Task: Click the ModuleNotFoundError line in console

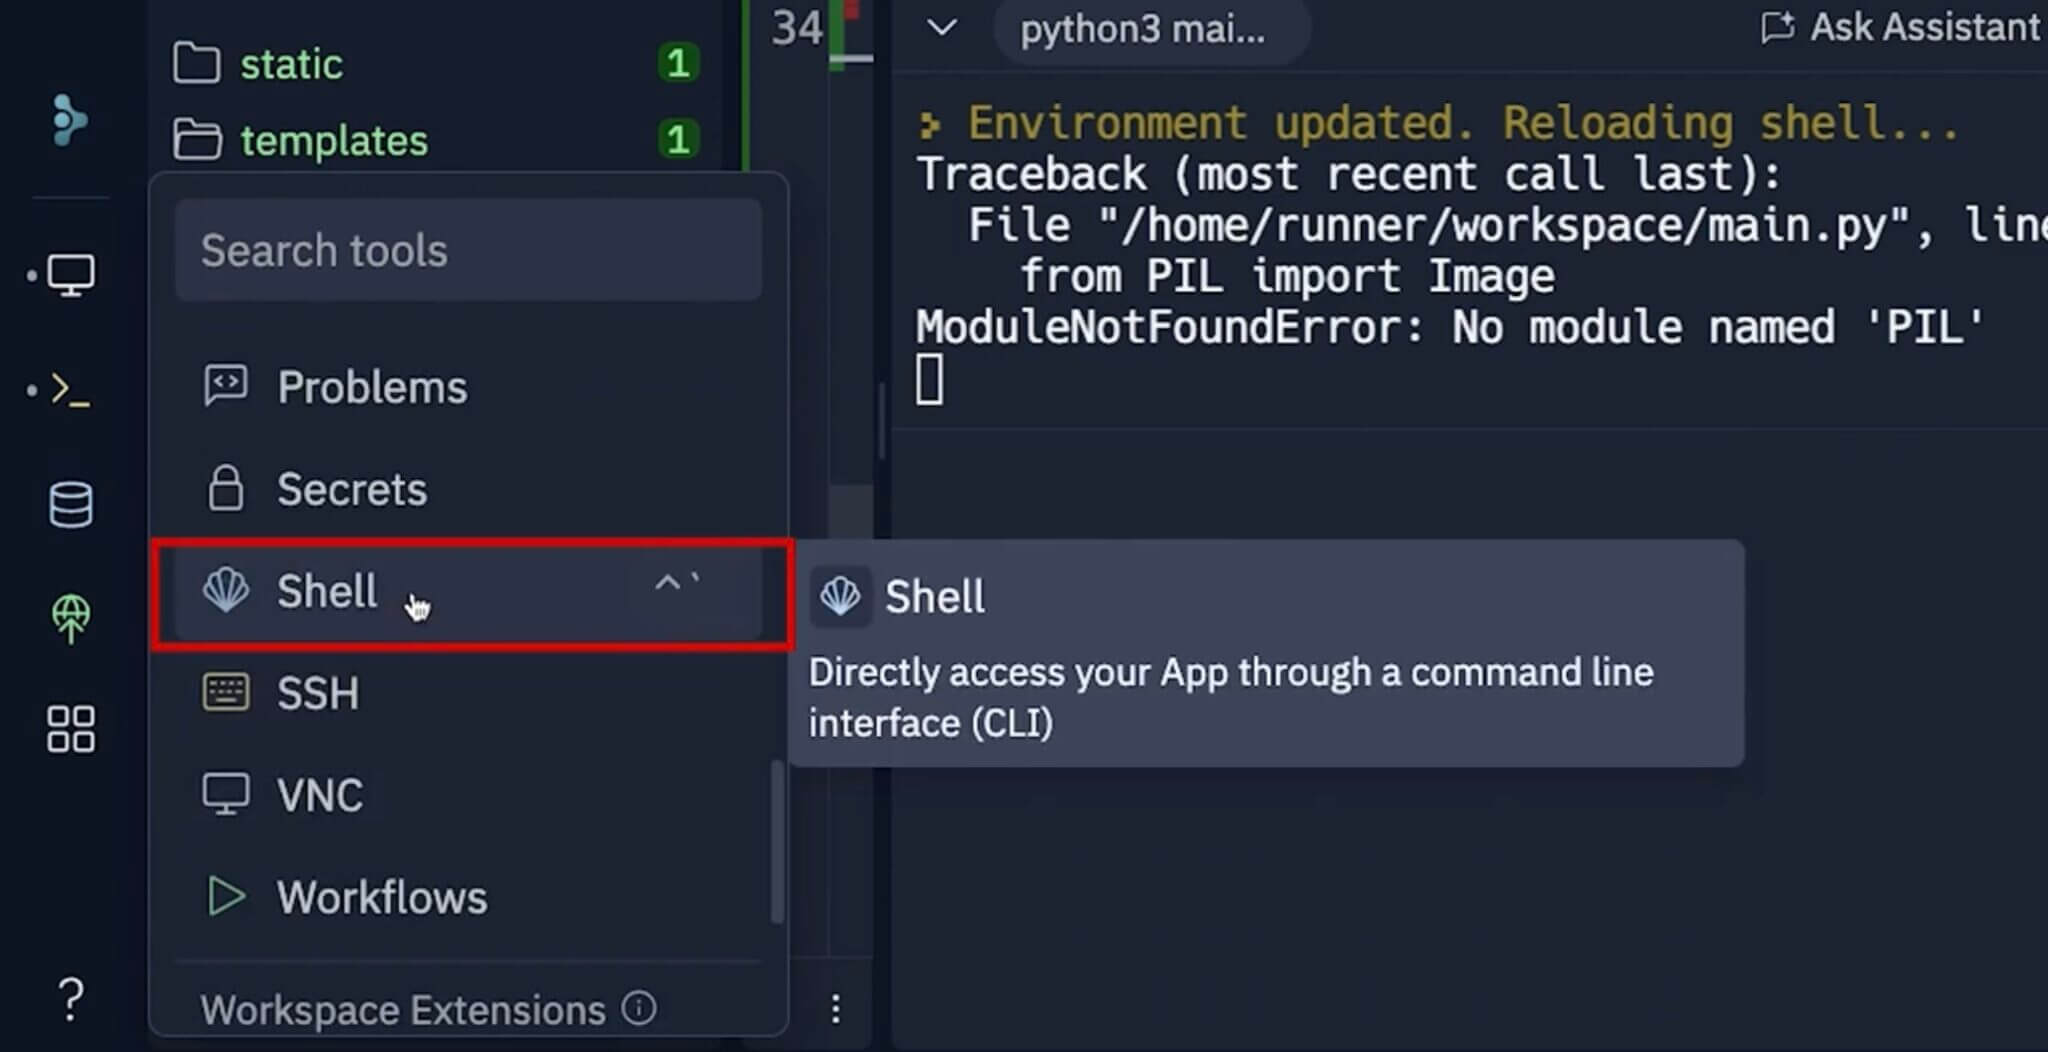Action: click(x=1450, y=328)
